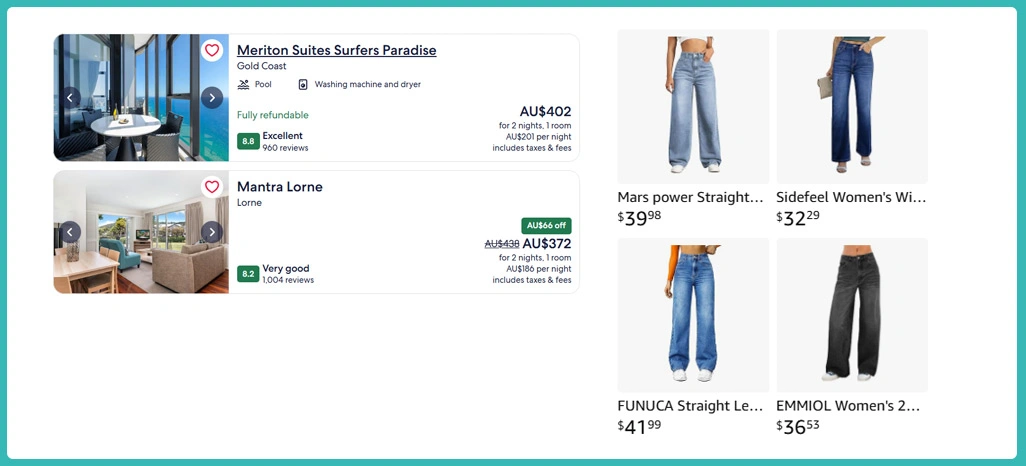Advance to next Mantra Lorne photo

(x=212, y=232)
